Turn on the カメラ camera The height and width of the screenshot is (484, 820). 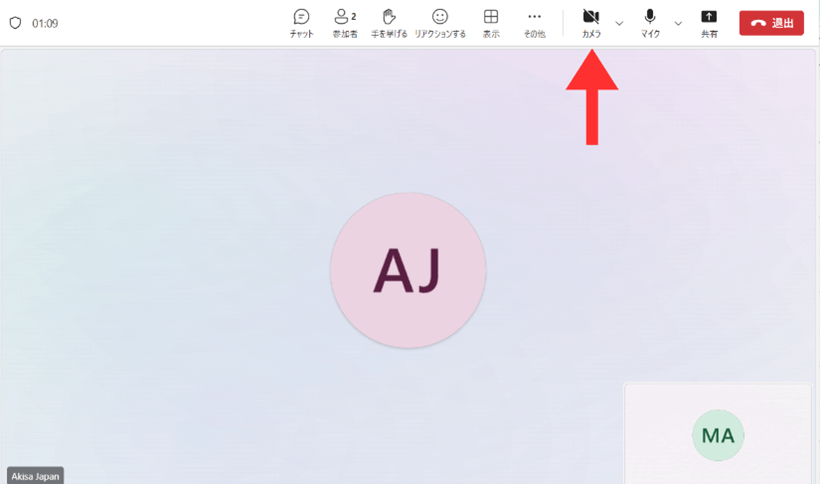591,24
